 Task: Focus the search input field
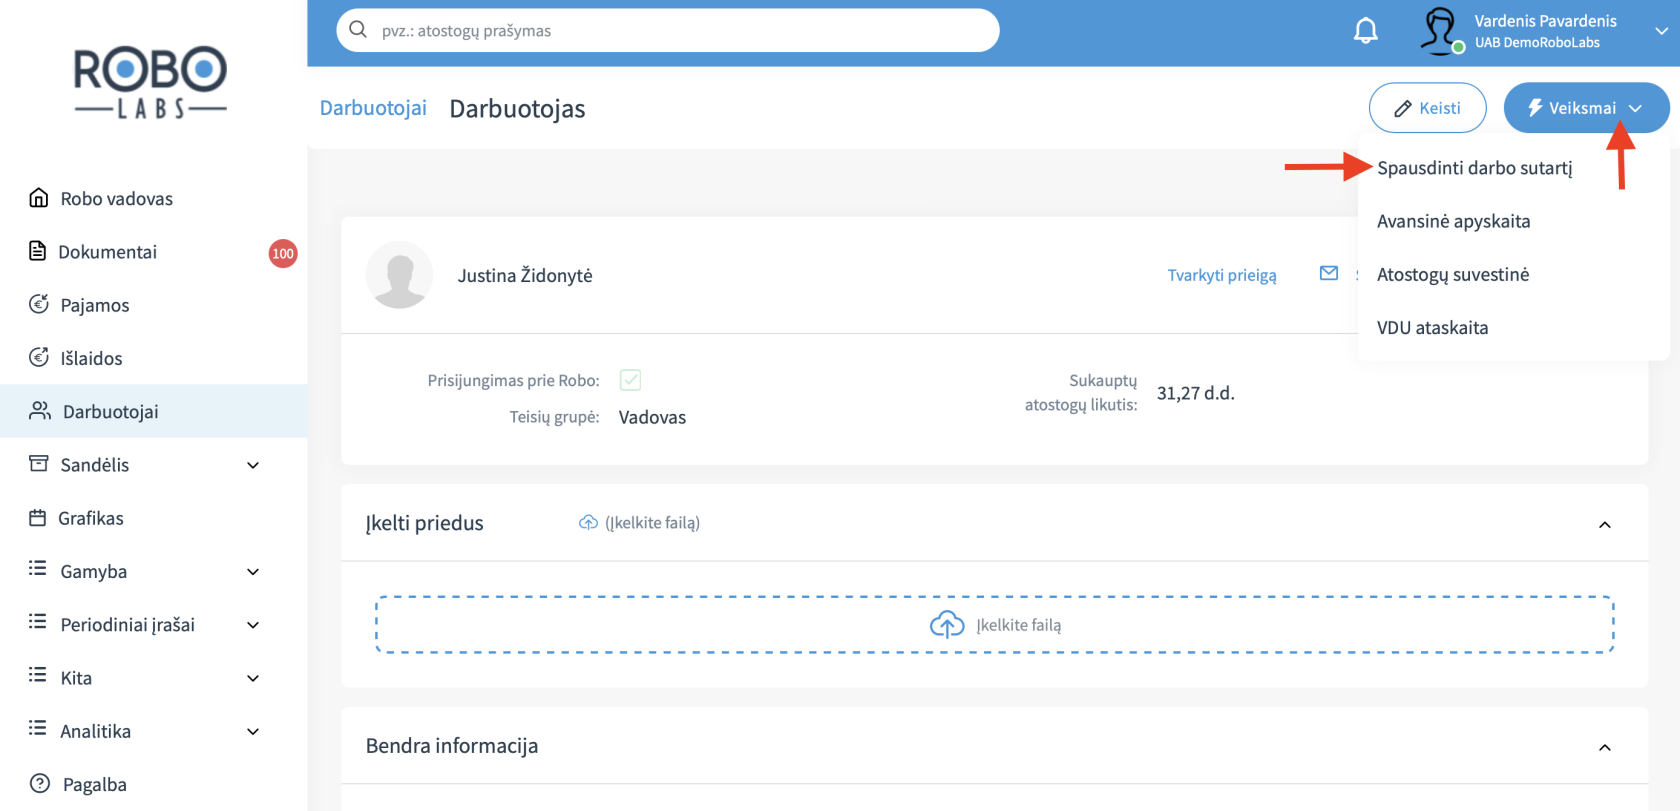(x=668, y=30)
